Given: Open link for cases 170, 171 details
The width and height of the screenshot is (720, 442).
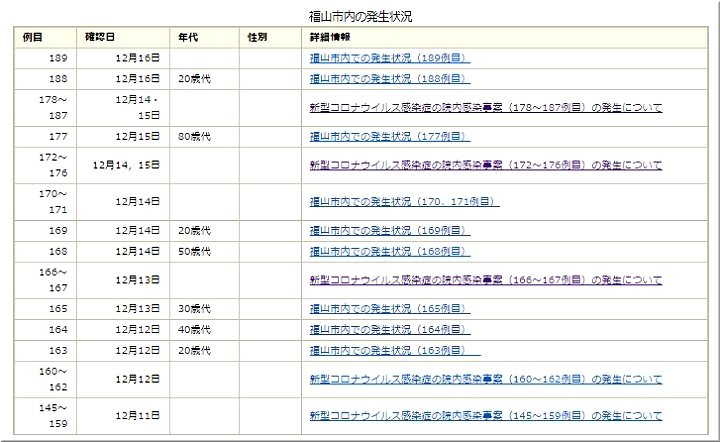Looking at the screenshot, I should tap(404, 202).
